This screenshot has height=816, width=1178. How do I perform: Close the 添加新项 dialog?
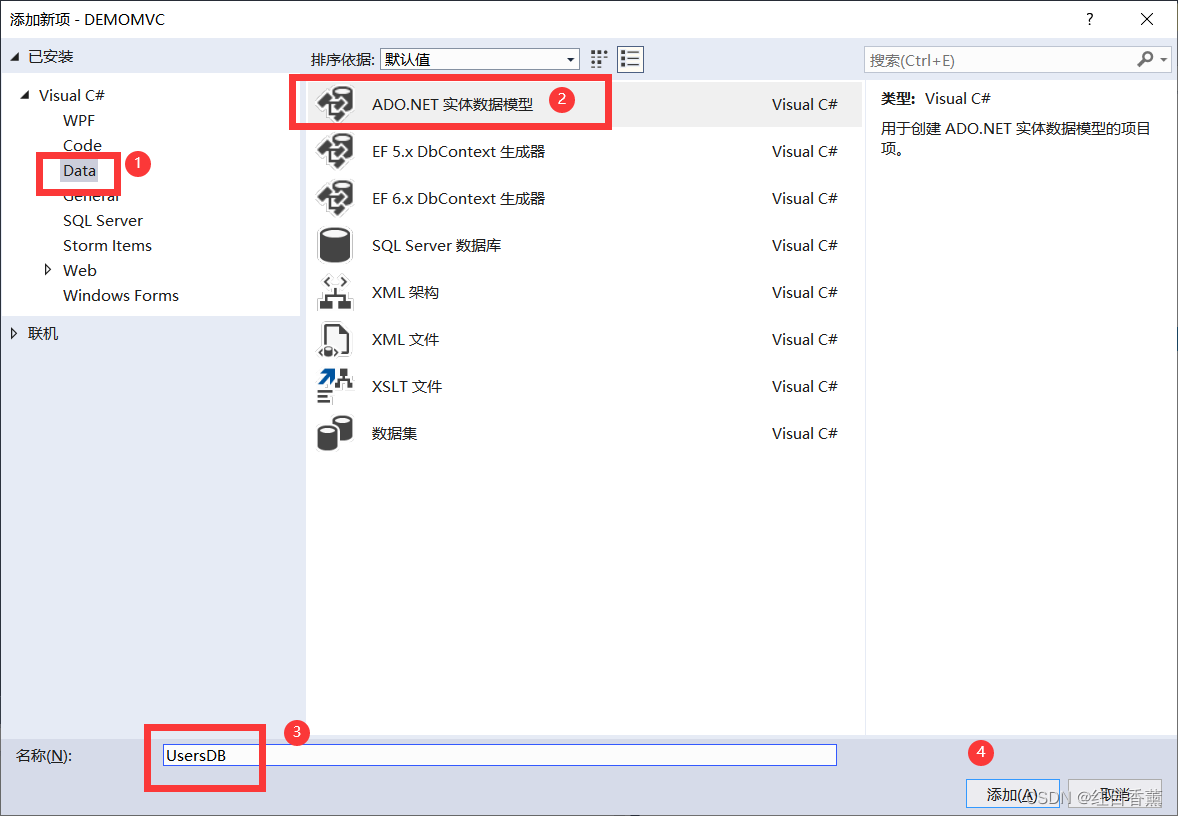1146,20
